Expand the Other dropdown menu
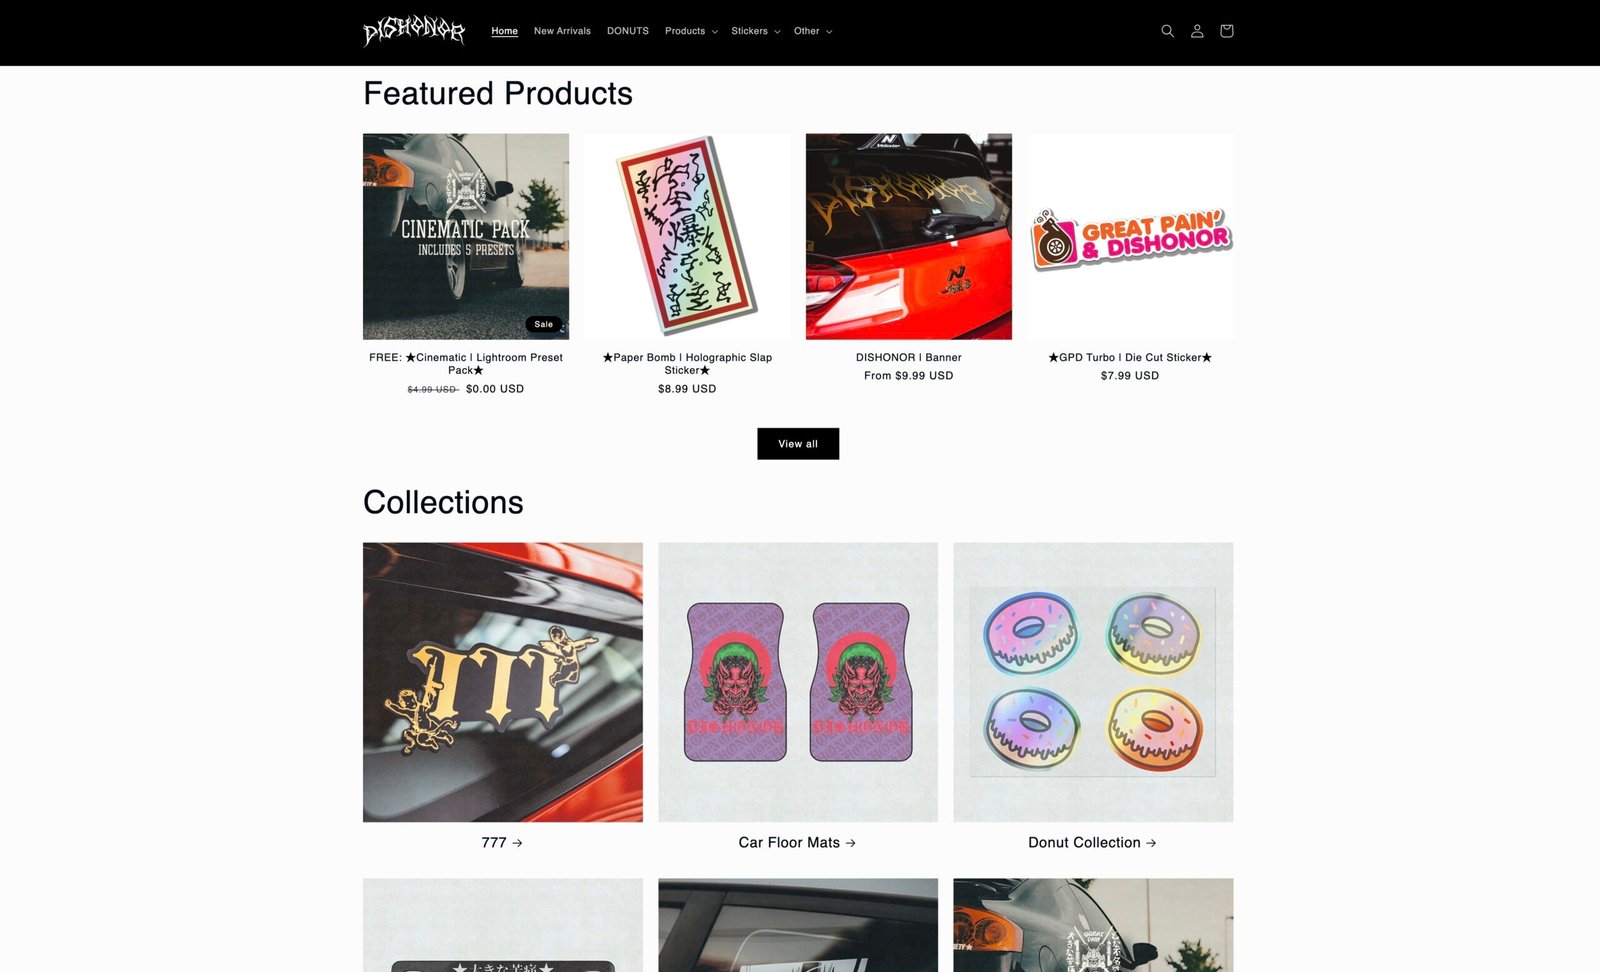 tap(813, 31)
